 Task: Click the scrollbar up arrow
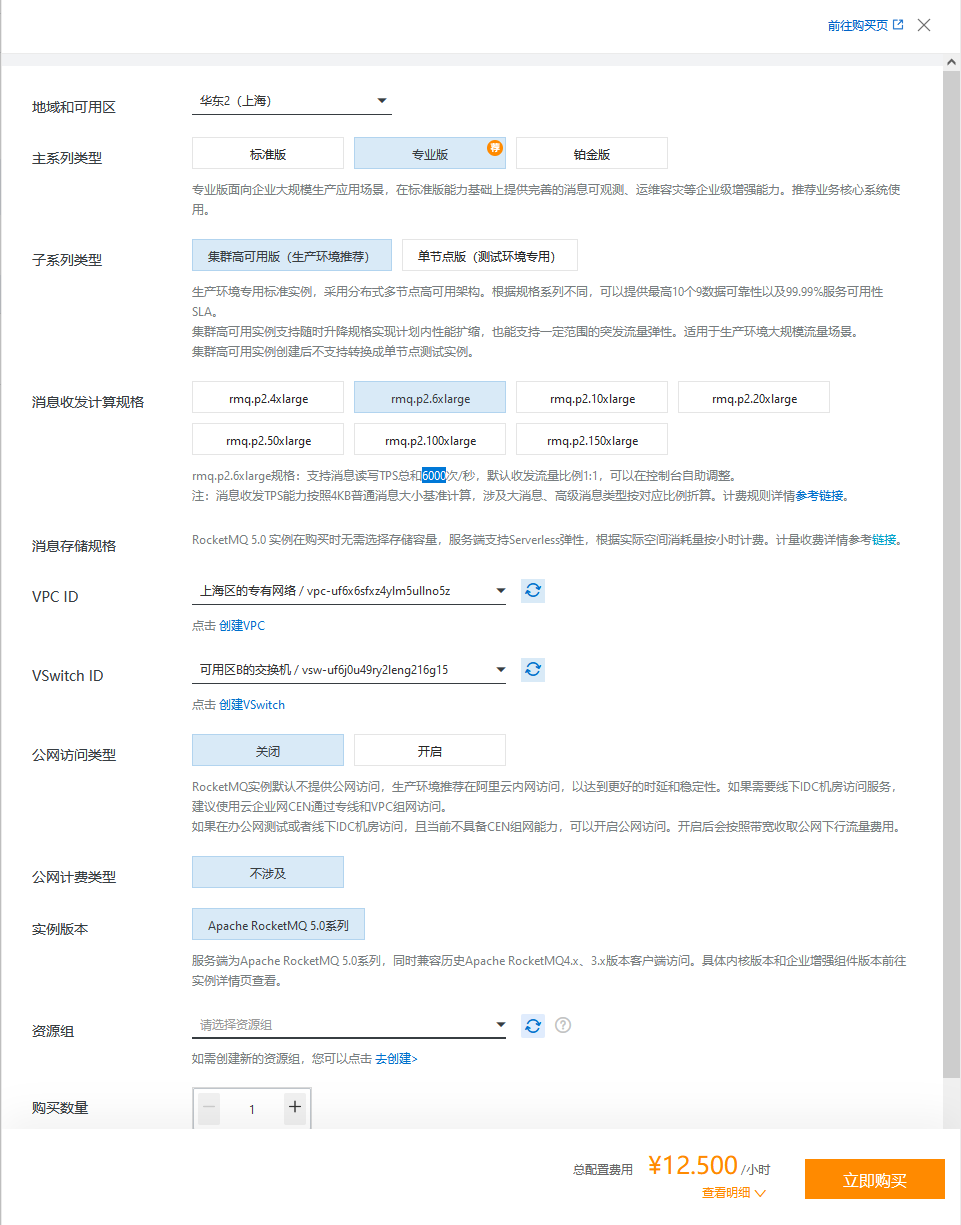[x=952, y=61]
